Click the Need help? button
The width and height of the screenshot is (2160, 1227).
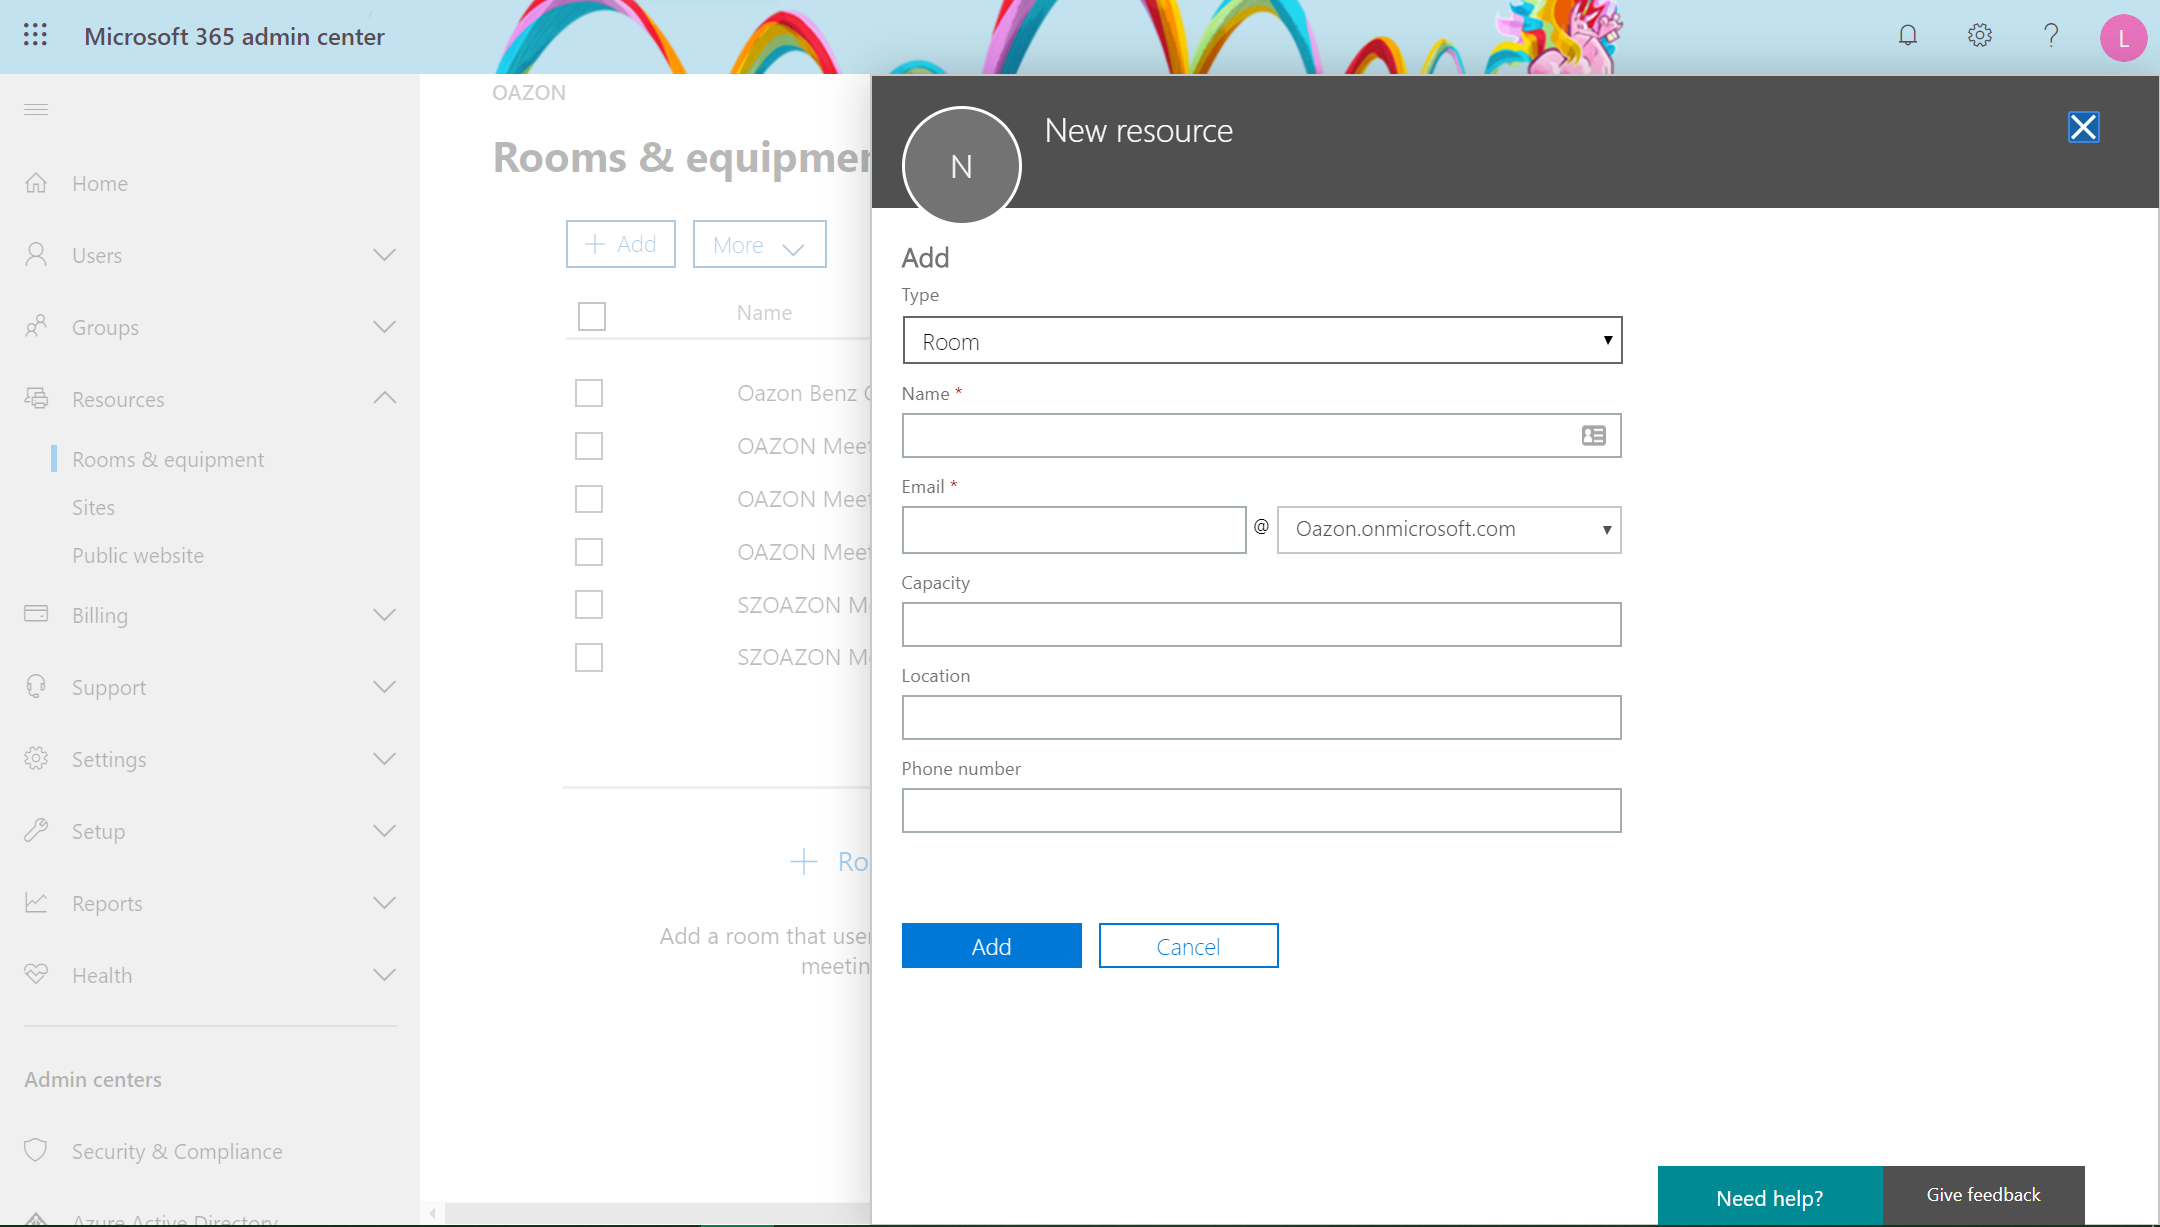point(1770,1196)
